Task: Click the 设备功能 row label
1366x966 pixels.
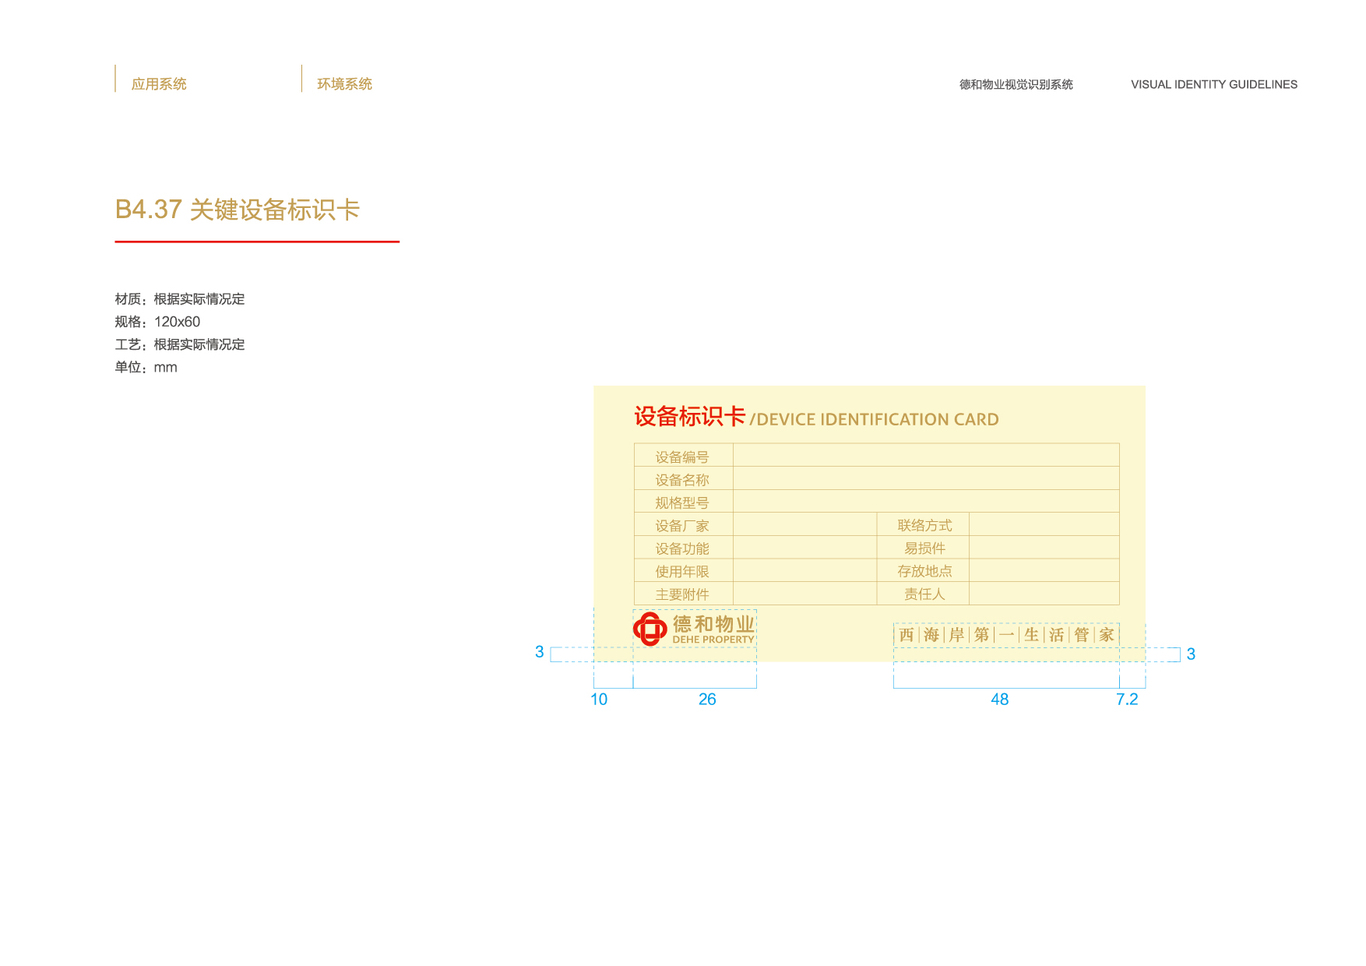Action: point(682,549)
